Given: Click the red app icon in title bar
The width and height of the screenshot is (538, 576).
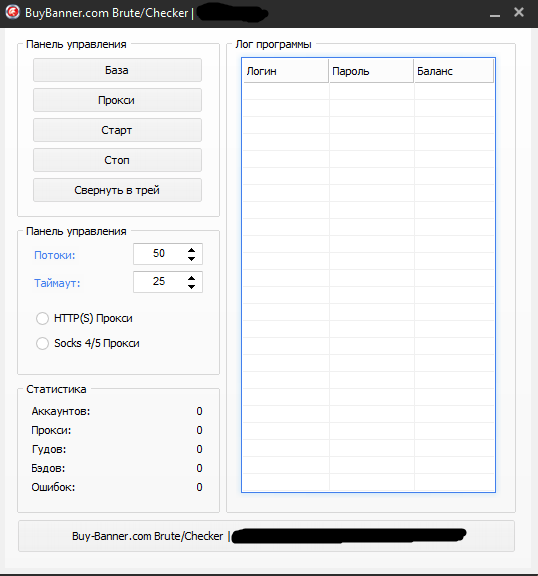Looking at the screenshot, I should click(12, 12).
